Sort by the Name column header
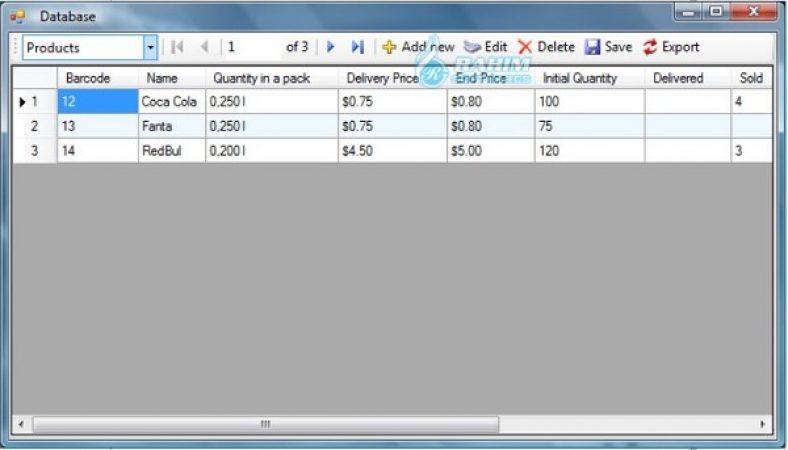The height and width of the screenshot is (450, 788). tap(171, 78)
